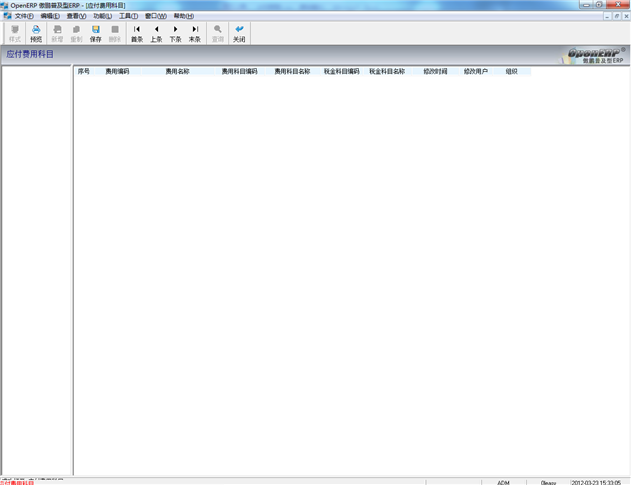Open the 工具 (Tools) menu

click(x=129, y=16)
